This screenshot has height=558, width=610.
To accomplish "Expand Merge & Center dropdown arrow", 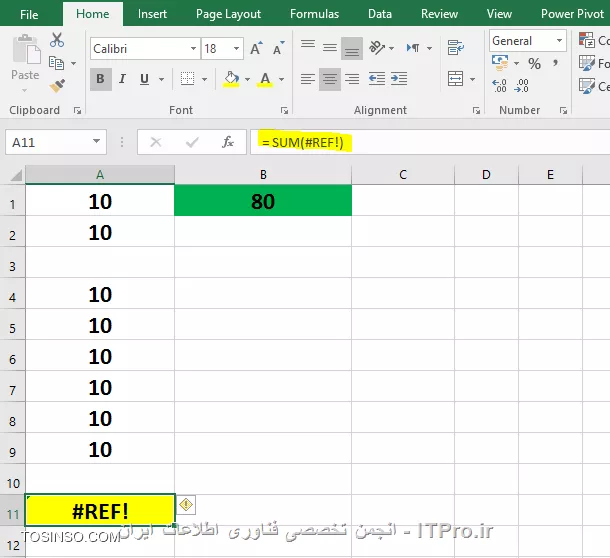I will (x=472, y=79).
